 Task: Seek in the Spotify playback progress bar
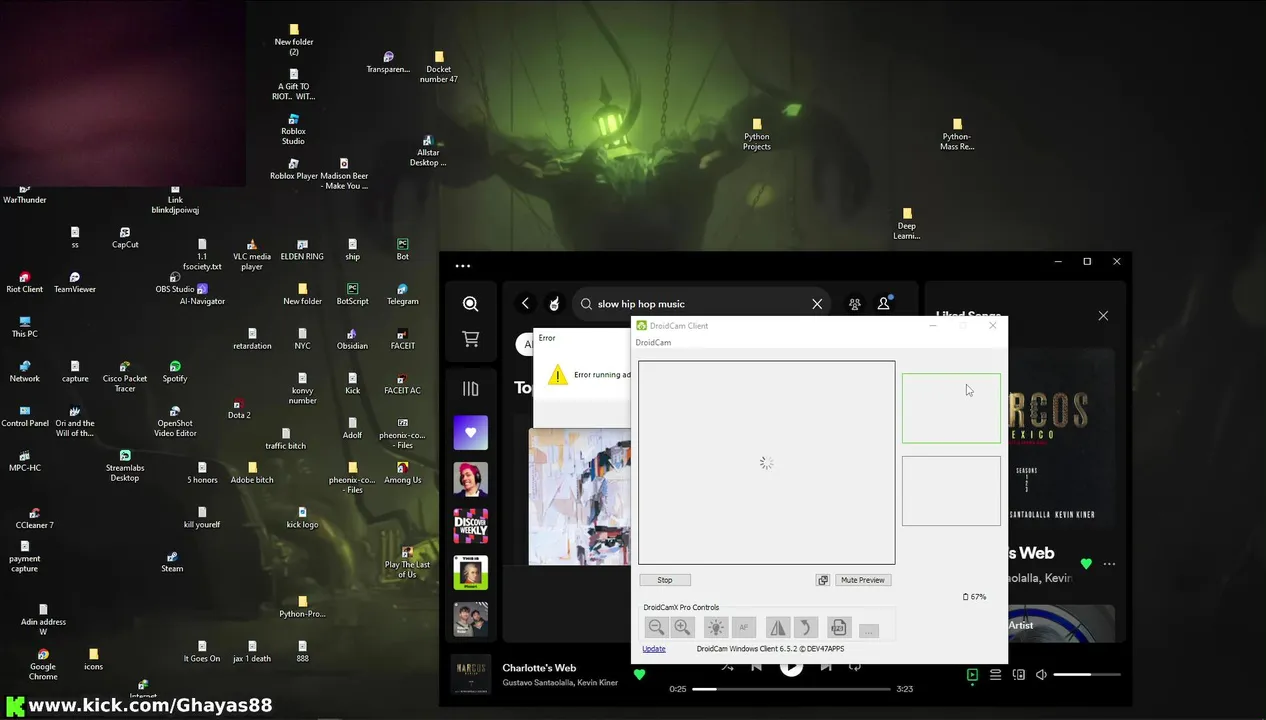[790, 689]
